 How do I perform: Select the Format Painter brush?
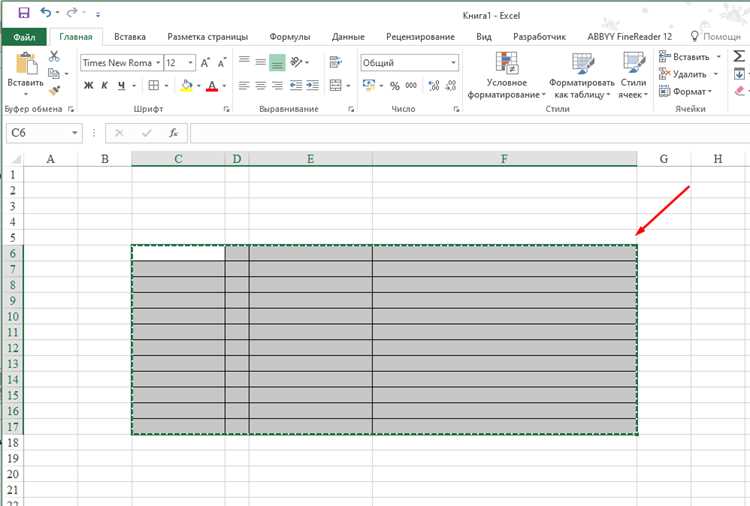55,90
